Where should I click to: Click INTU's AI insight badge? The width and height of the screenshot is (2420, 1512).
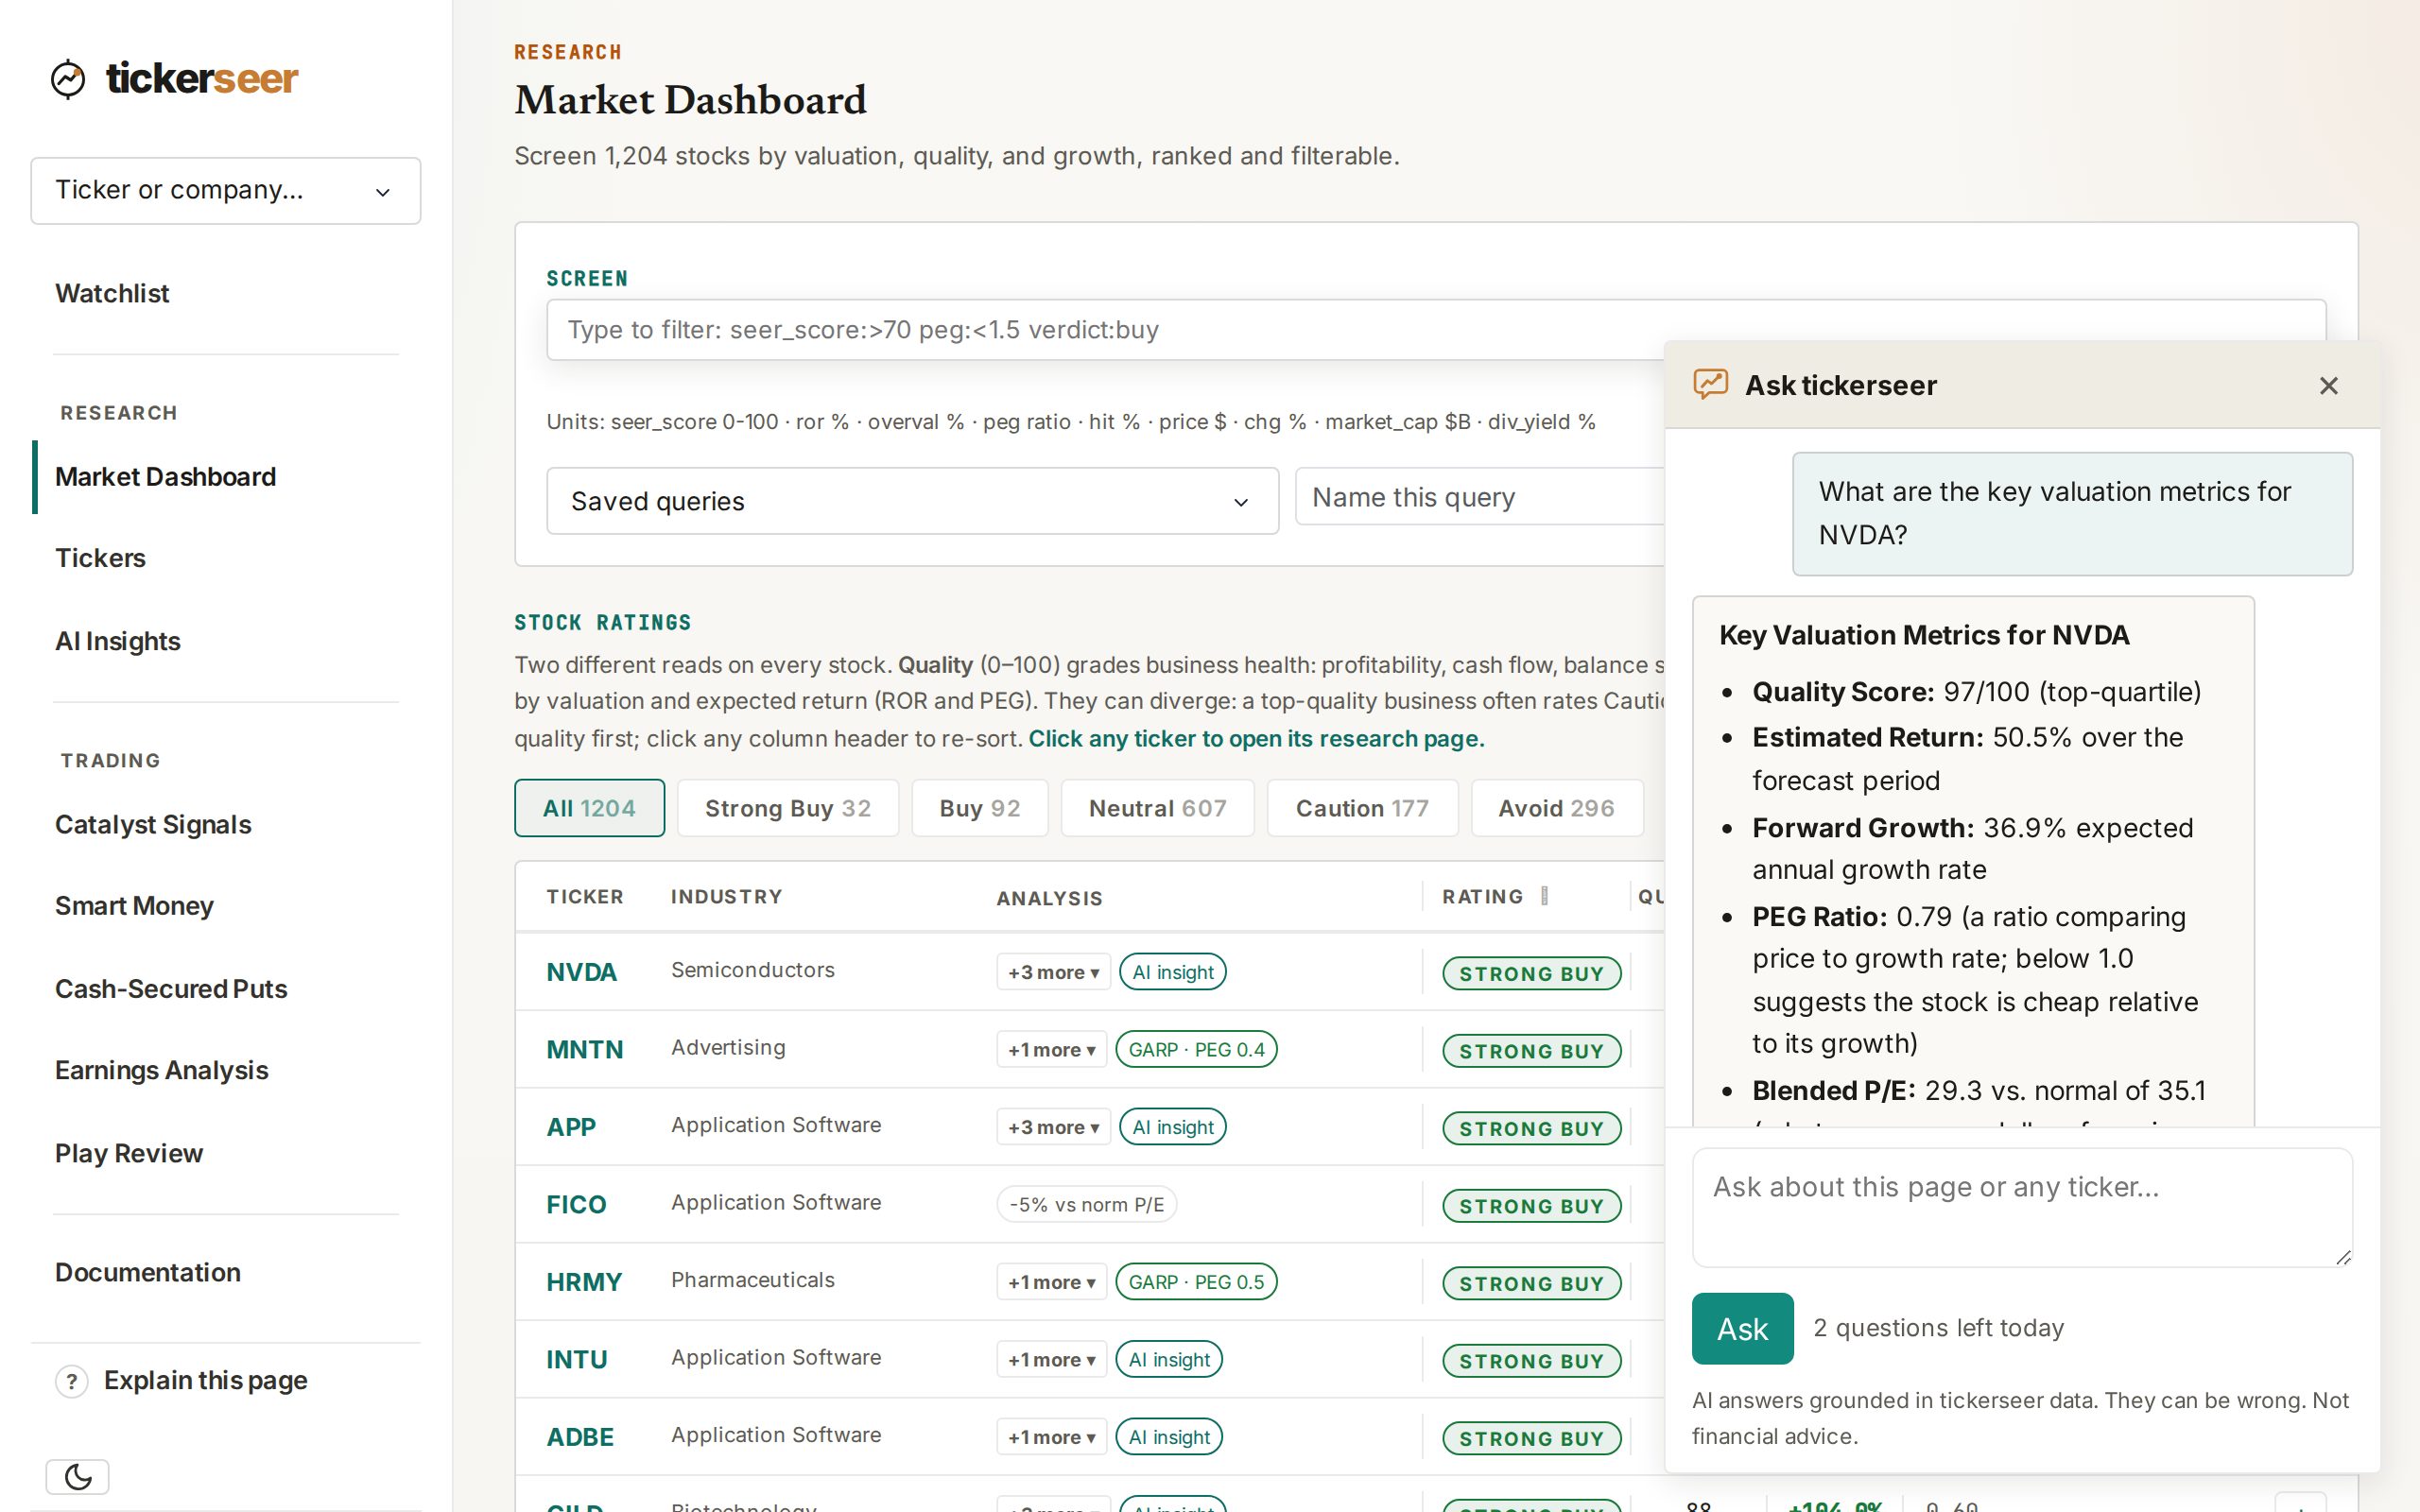click(1169, 1360)
